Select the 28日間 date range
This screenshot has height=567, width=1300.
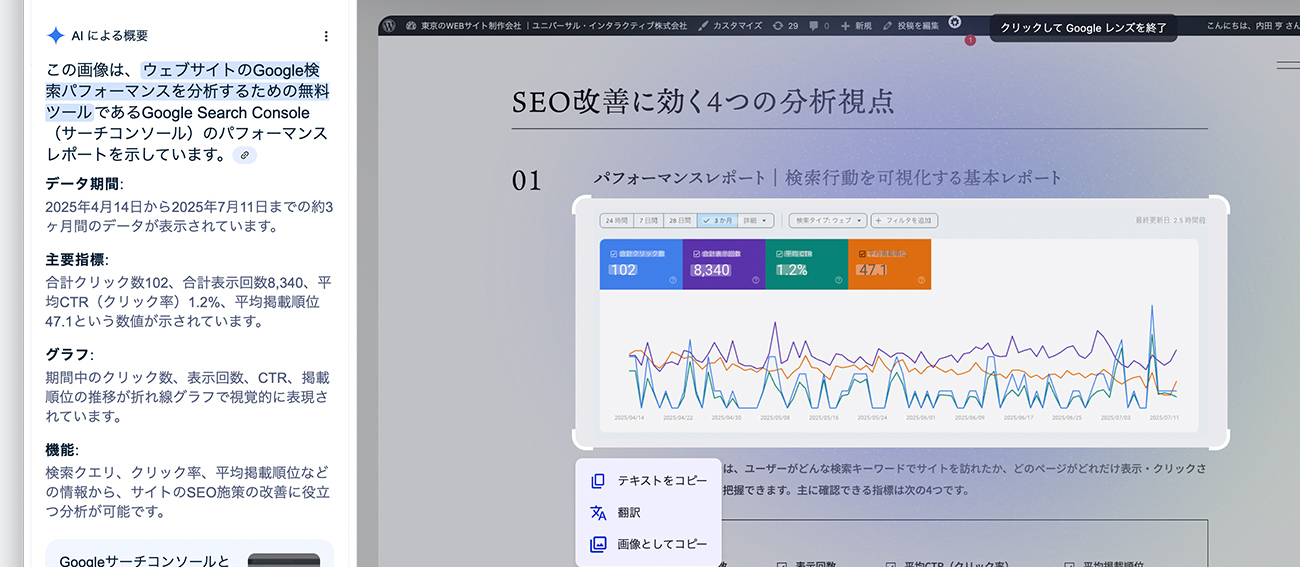coord(680,220)
